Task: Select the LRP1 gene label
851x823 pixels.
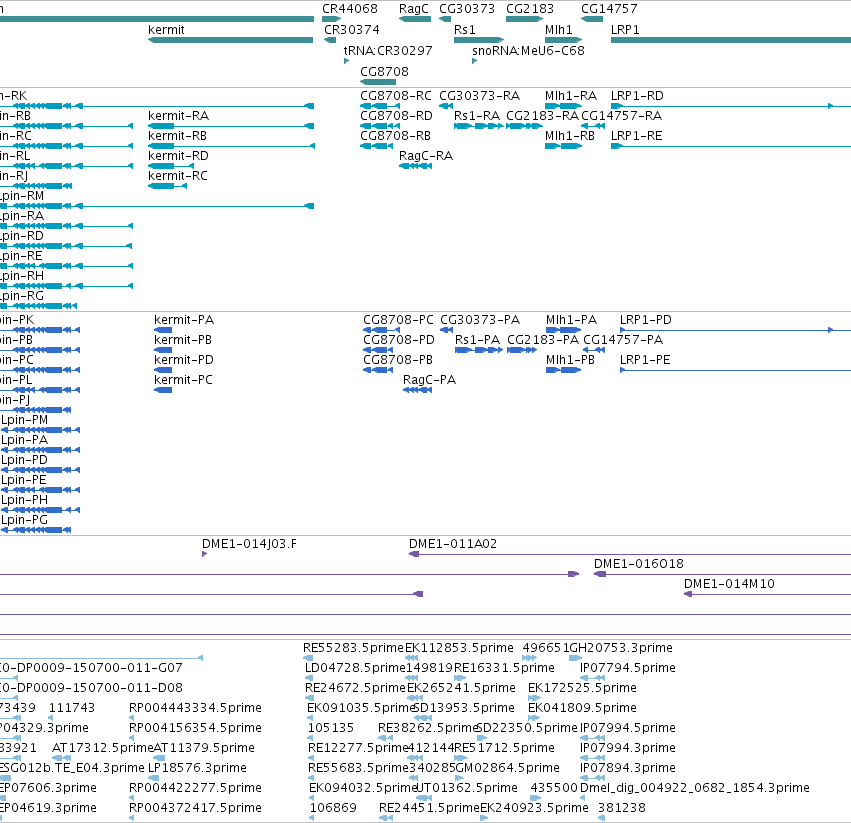Action: point(625,30)
